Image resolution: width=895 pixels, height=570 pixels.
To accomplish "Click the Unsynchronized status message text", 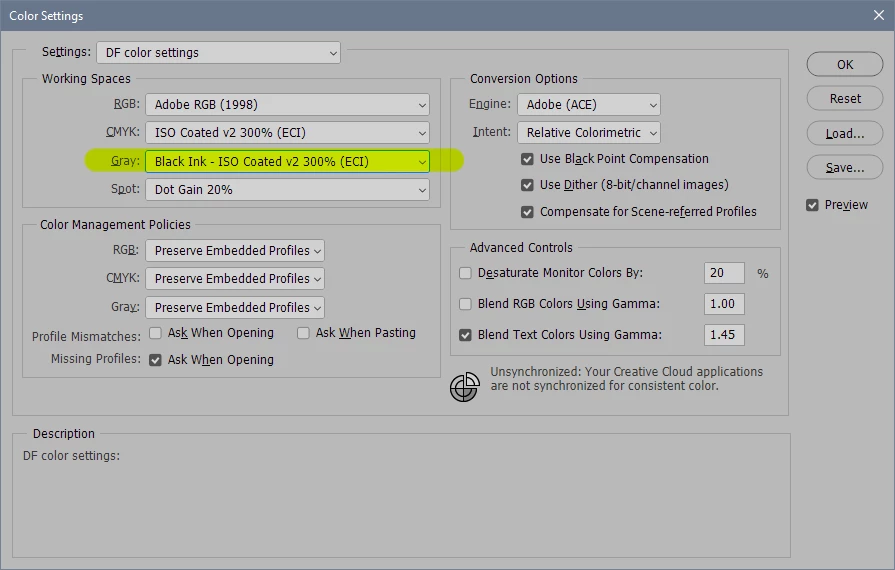I will tap(626, 379).
